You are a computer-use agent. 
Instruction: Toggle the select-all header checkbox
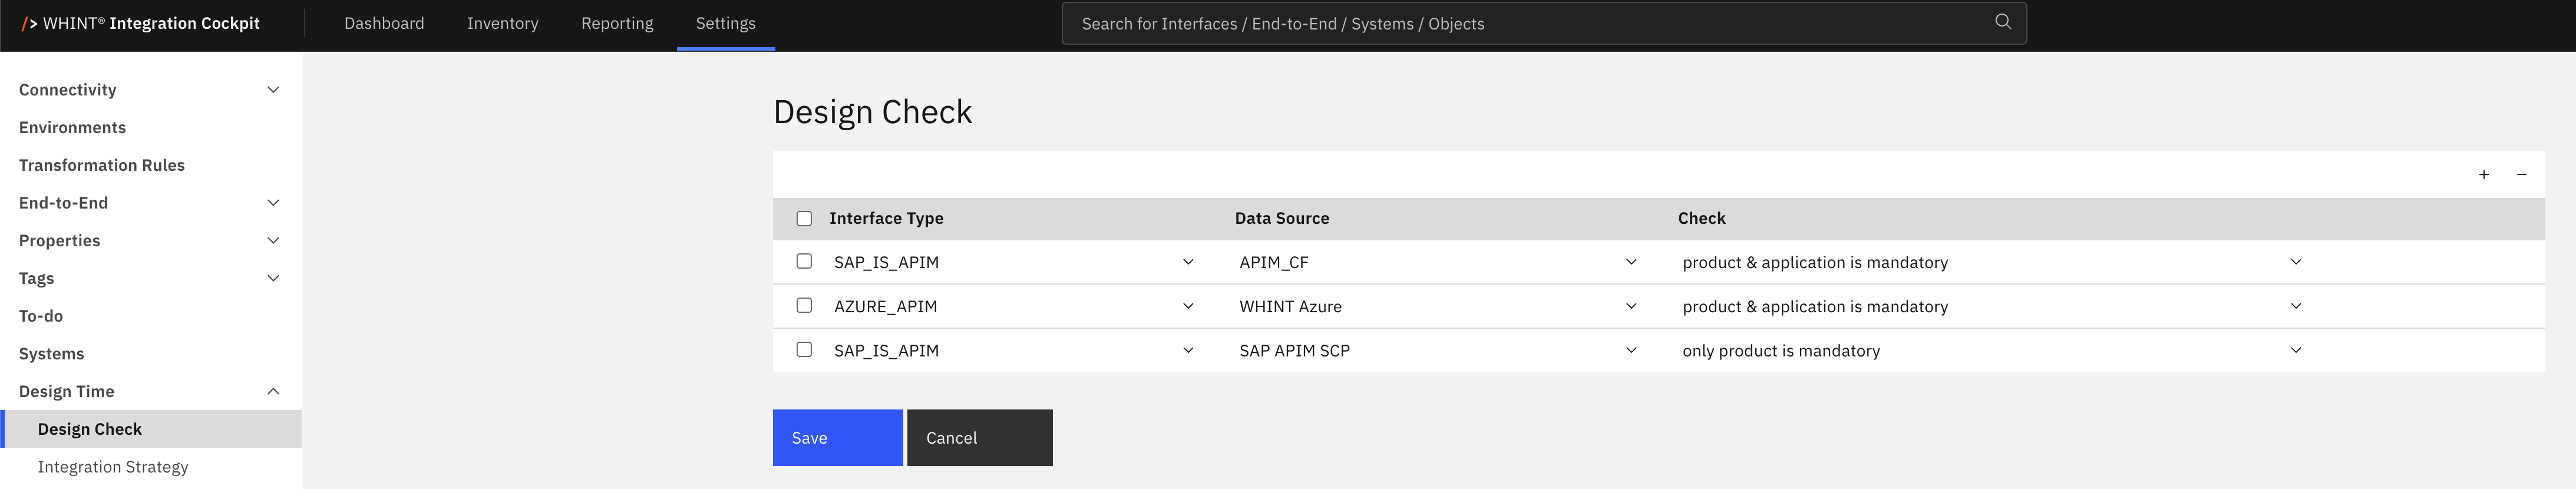pyautogui.click(x=804, y=219)
